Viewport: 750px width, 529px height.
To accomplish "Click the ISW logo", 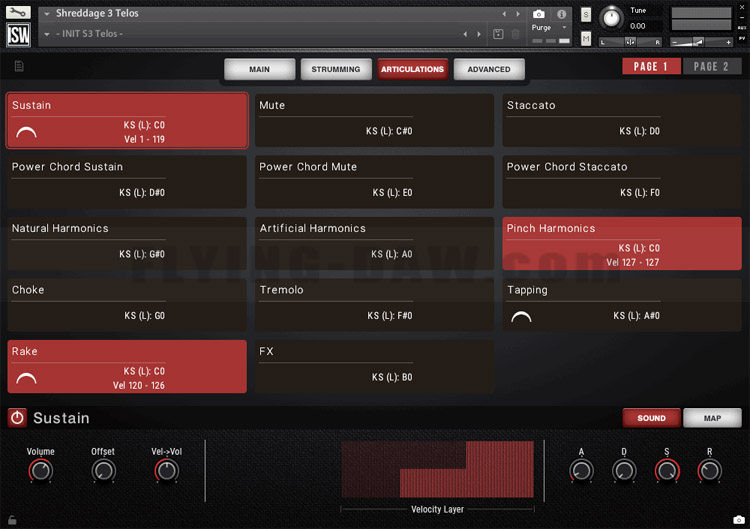I will tap(18, 34).
